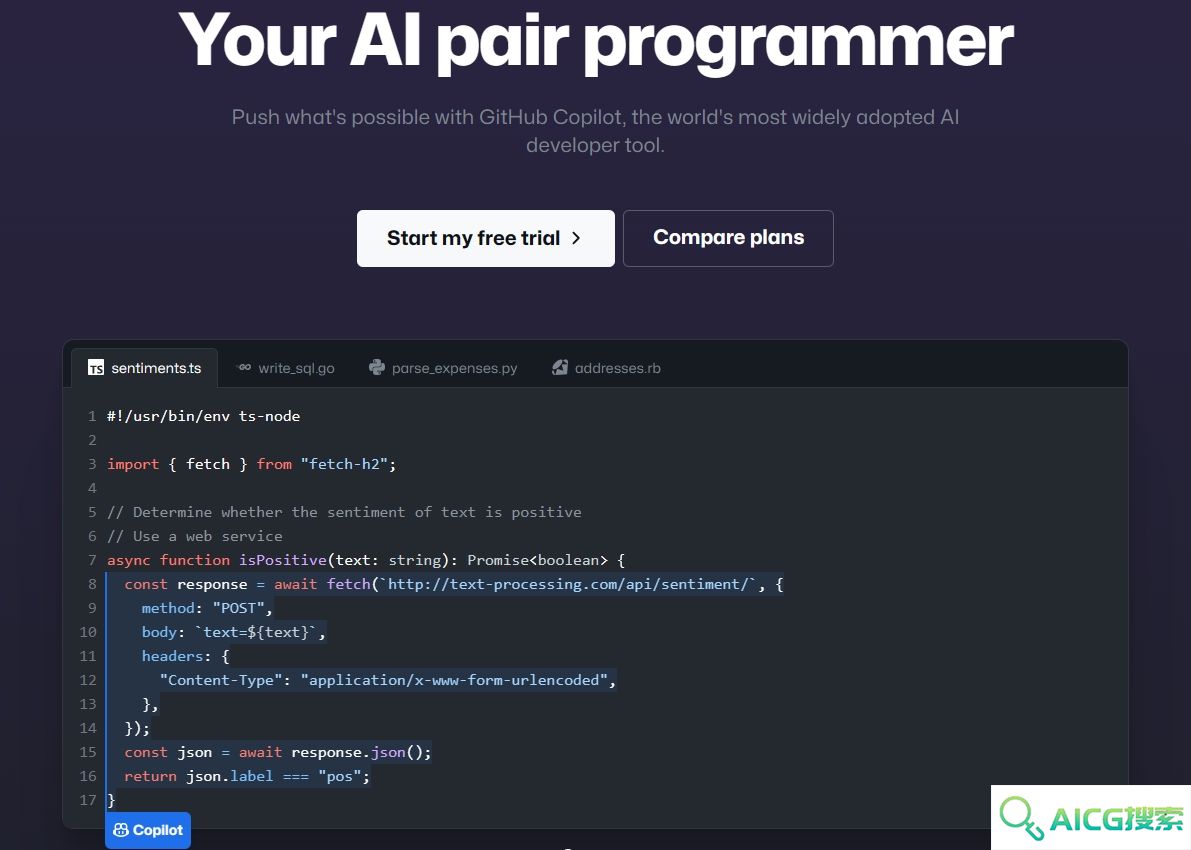
Task: Click the chevron arrow in free trial button
Action: click(576, 239)
